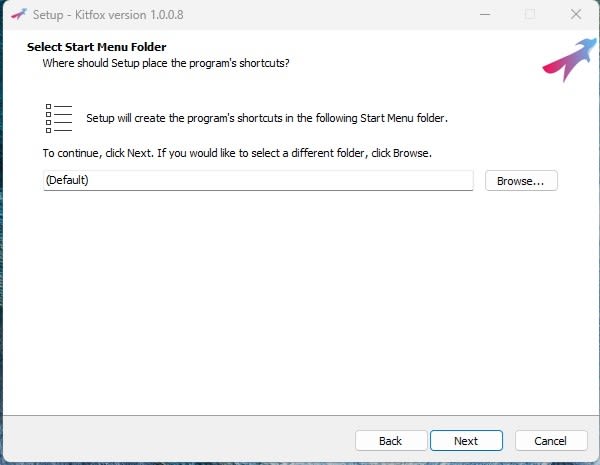Click the word 'Browse' in the instruction sentence

[411, 153]
